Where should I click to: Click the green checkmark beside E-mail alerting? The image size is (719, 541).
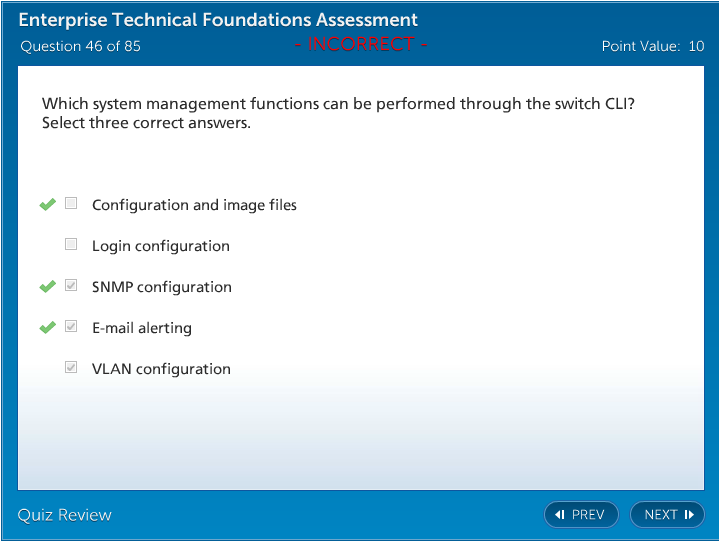[x=47, y=328]
